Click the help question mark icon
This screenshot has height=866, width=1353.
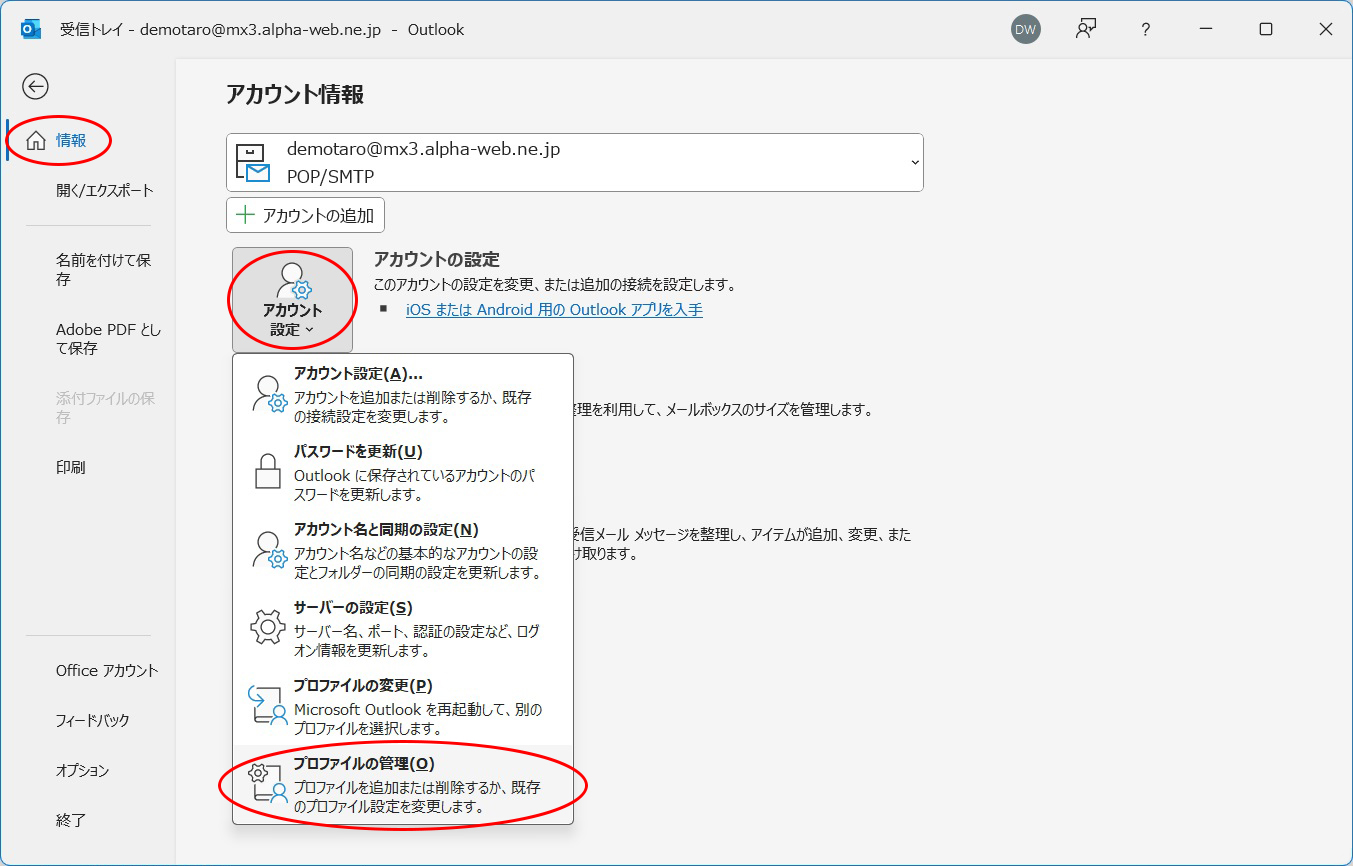coord(1146,30)
